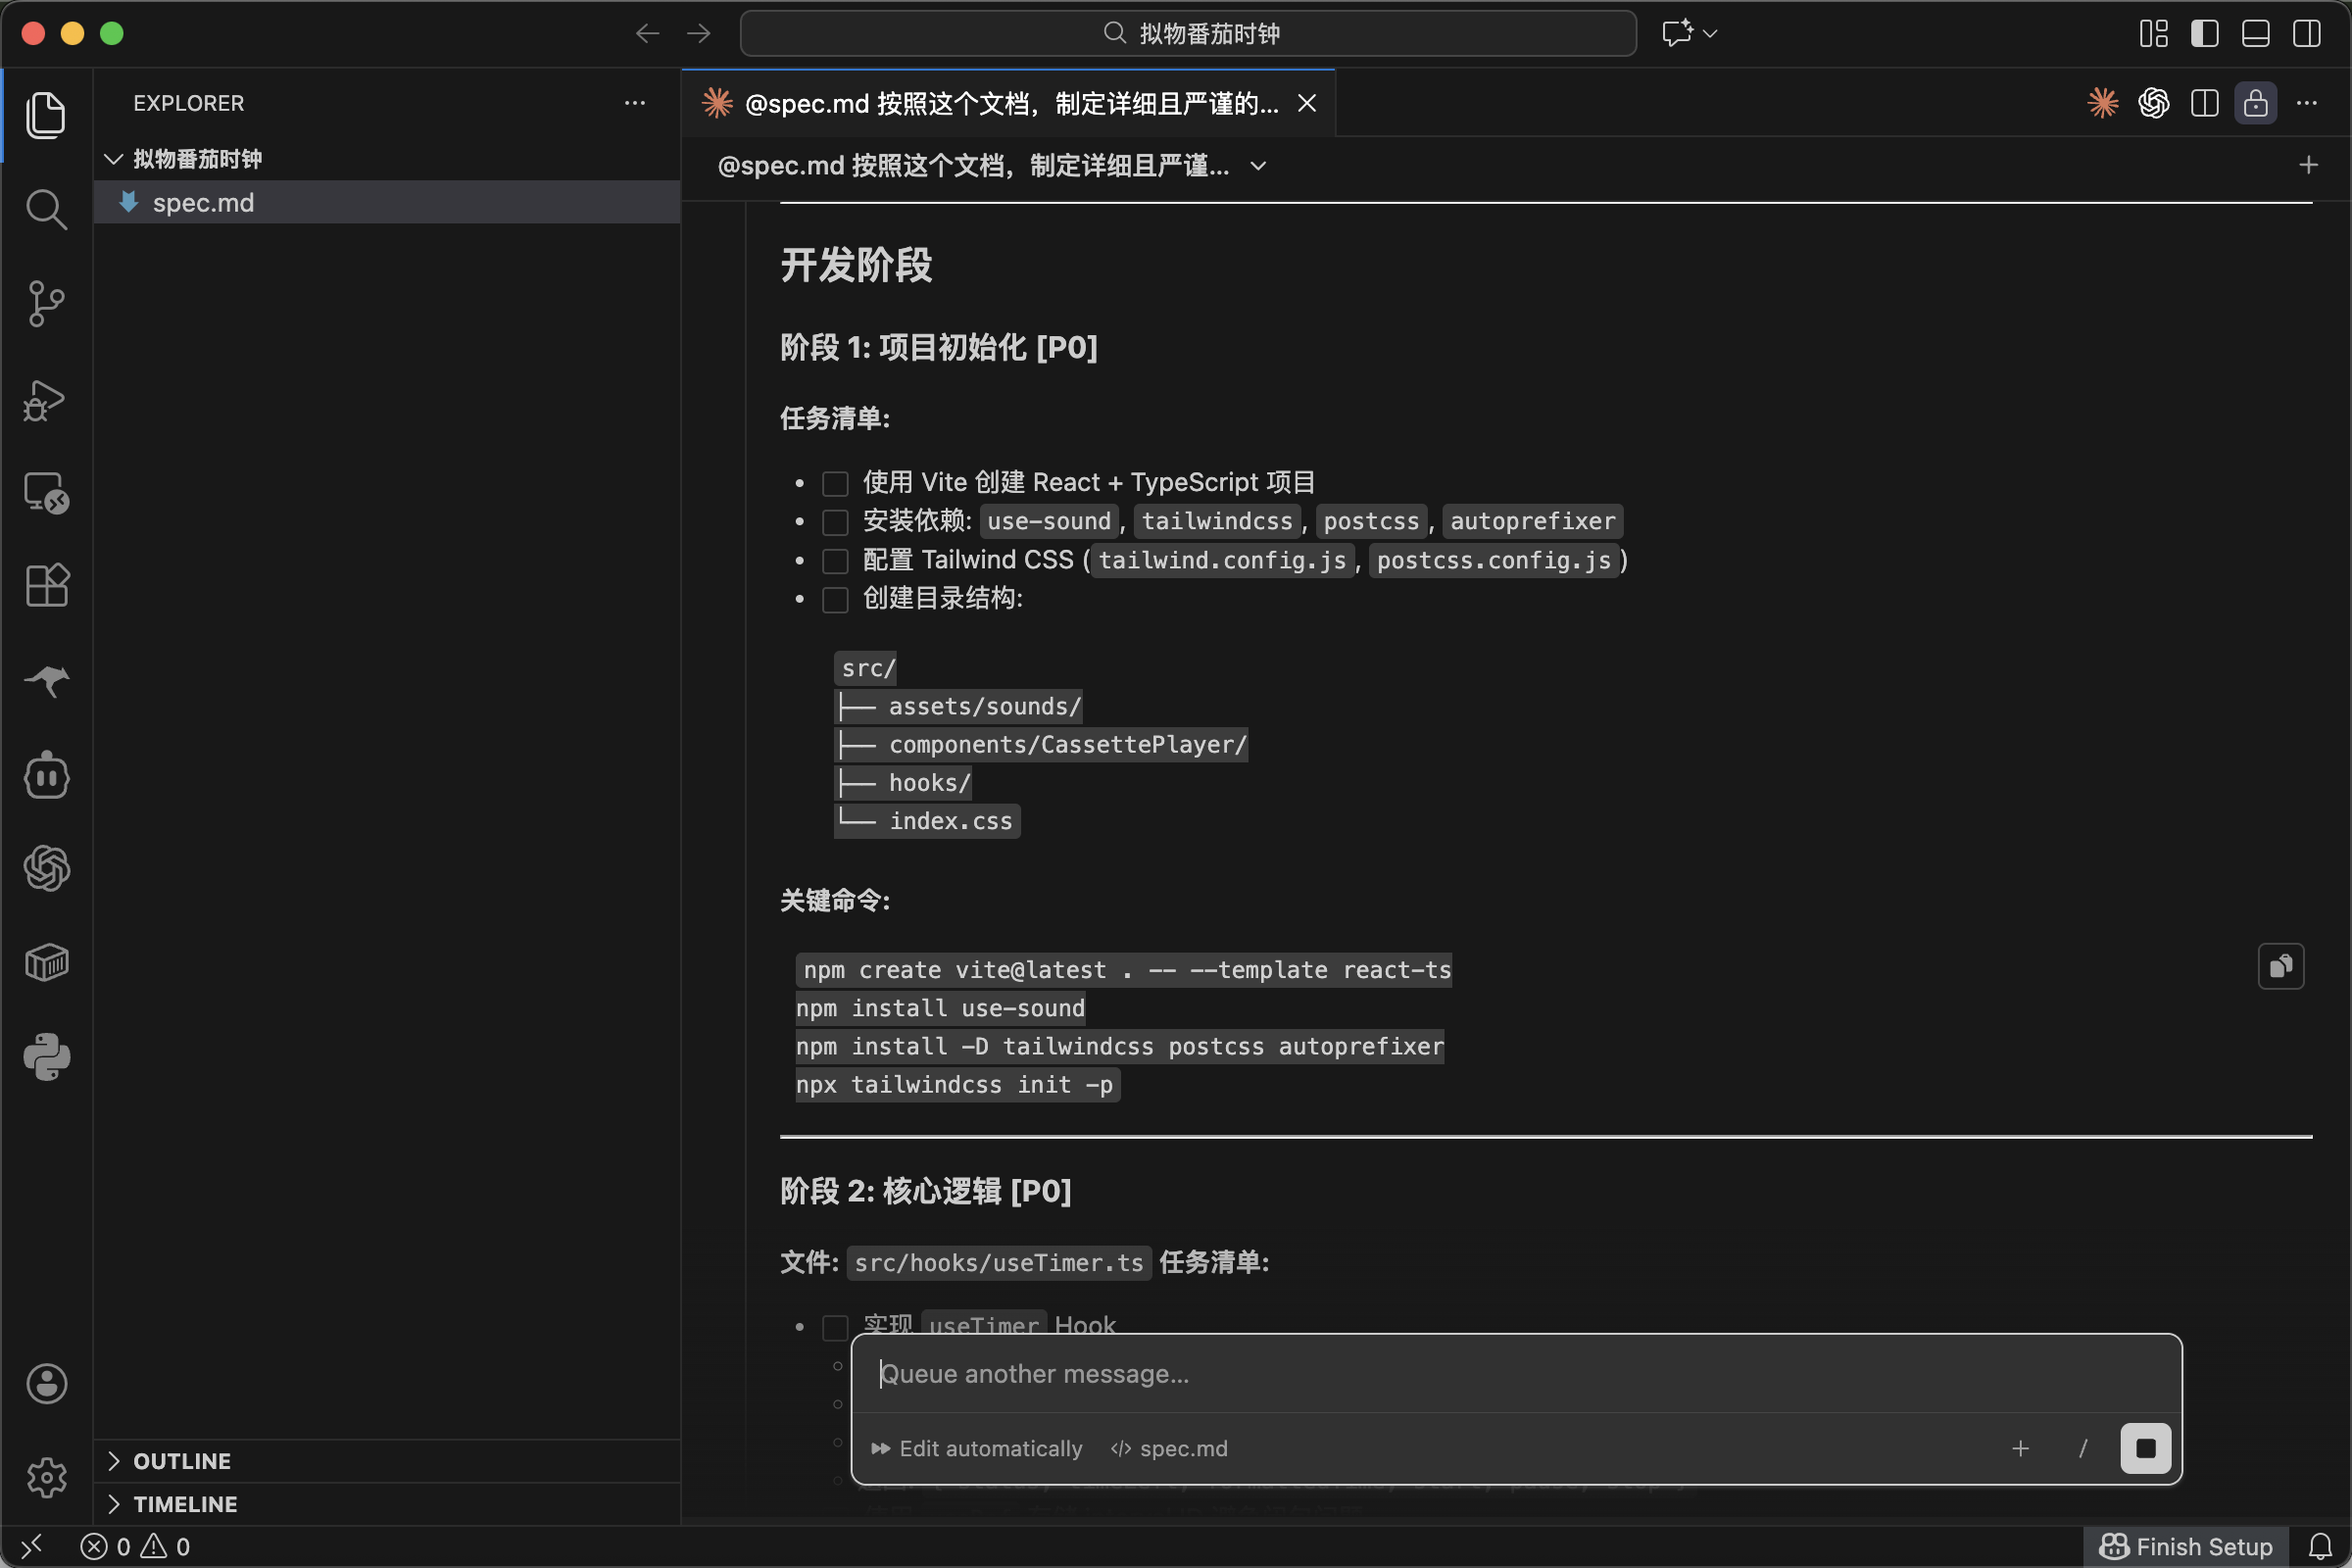2352x1568 pixels.
Task: Click the tailwind.config.js inline code
Action: pyautogui.click(x=1223, y=561)
